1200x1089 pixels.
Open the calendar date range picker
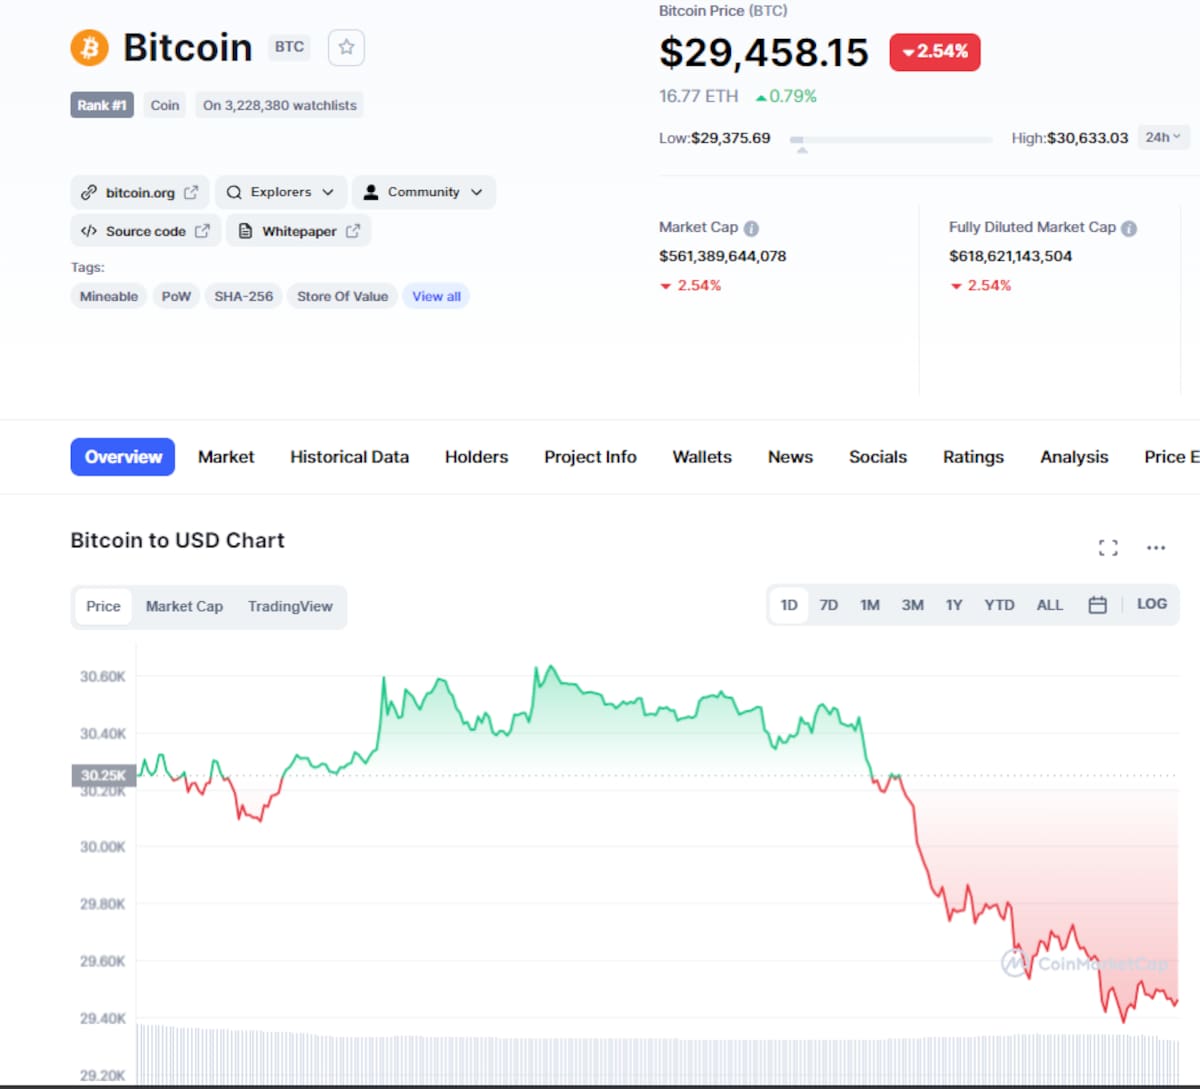pyautogui.click(x=1097, y=605)
